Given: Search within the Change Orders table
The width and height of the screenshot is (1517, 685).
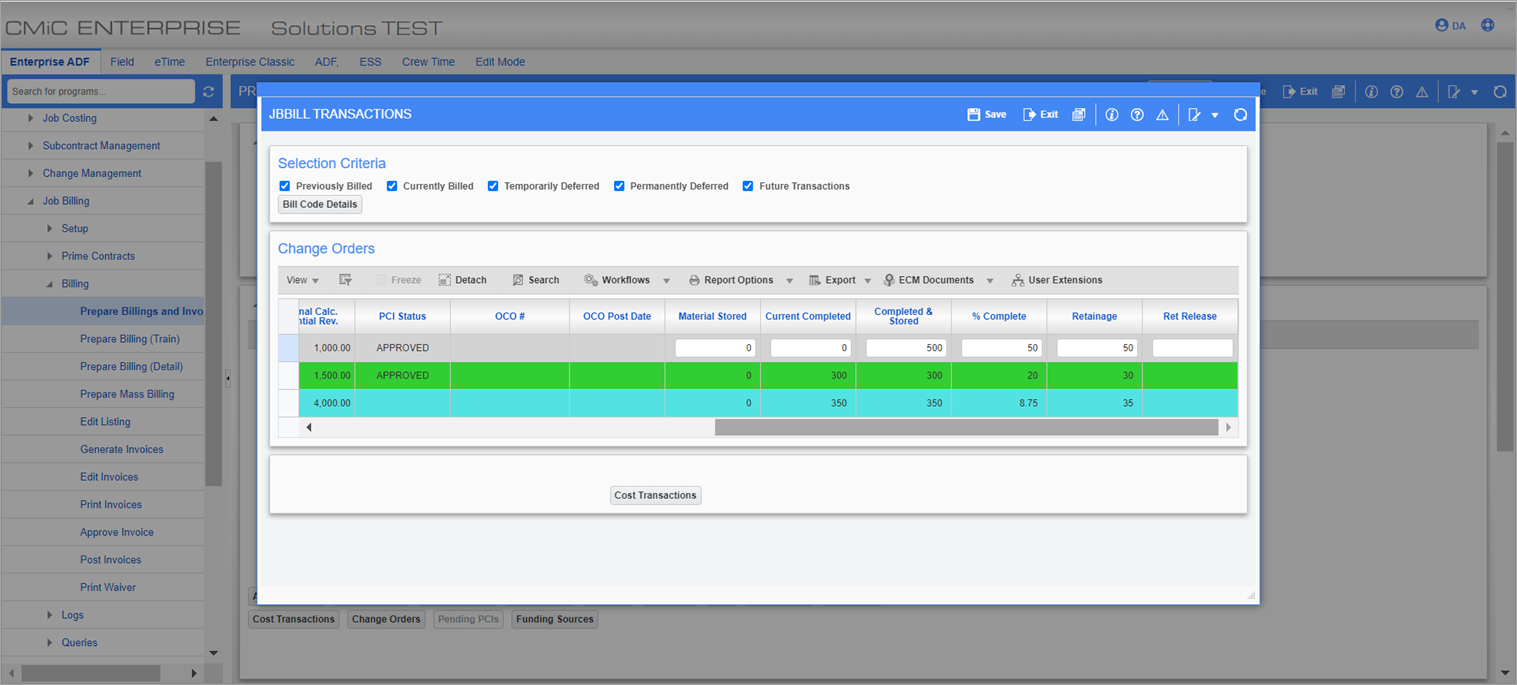Looking at the screenshot, I should click(535, 280).
